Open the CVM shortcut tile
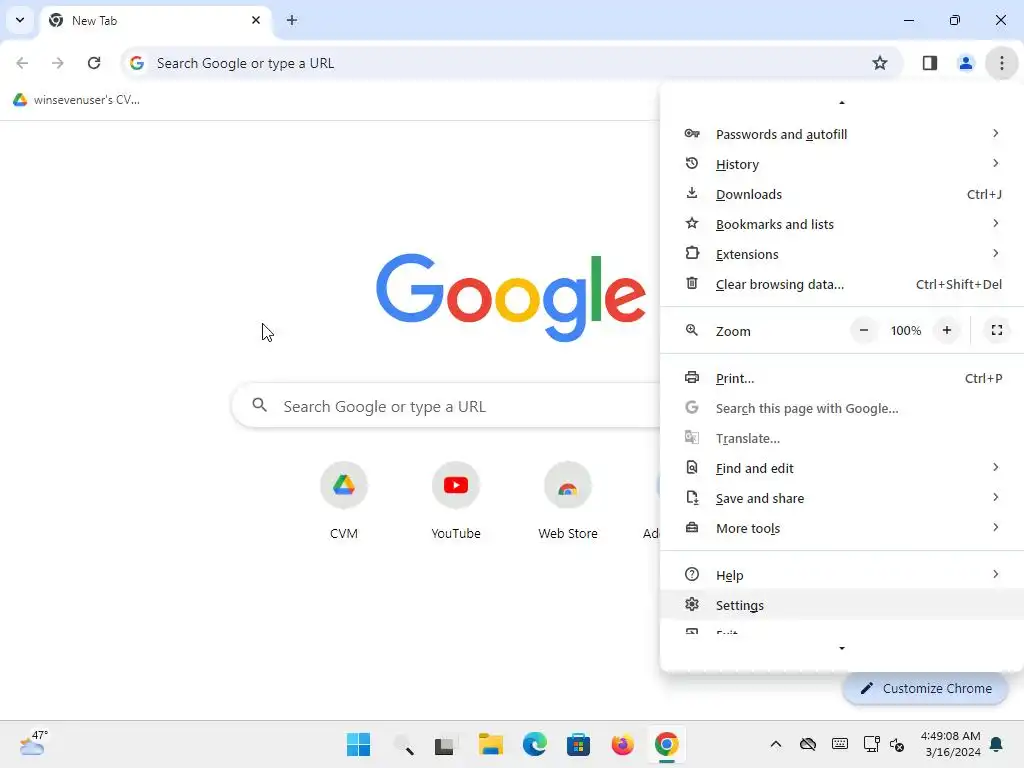The height and width of the screenshot is (768, 1024). tap(344, 502)
